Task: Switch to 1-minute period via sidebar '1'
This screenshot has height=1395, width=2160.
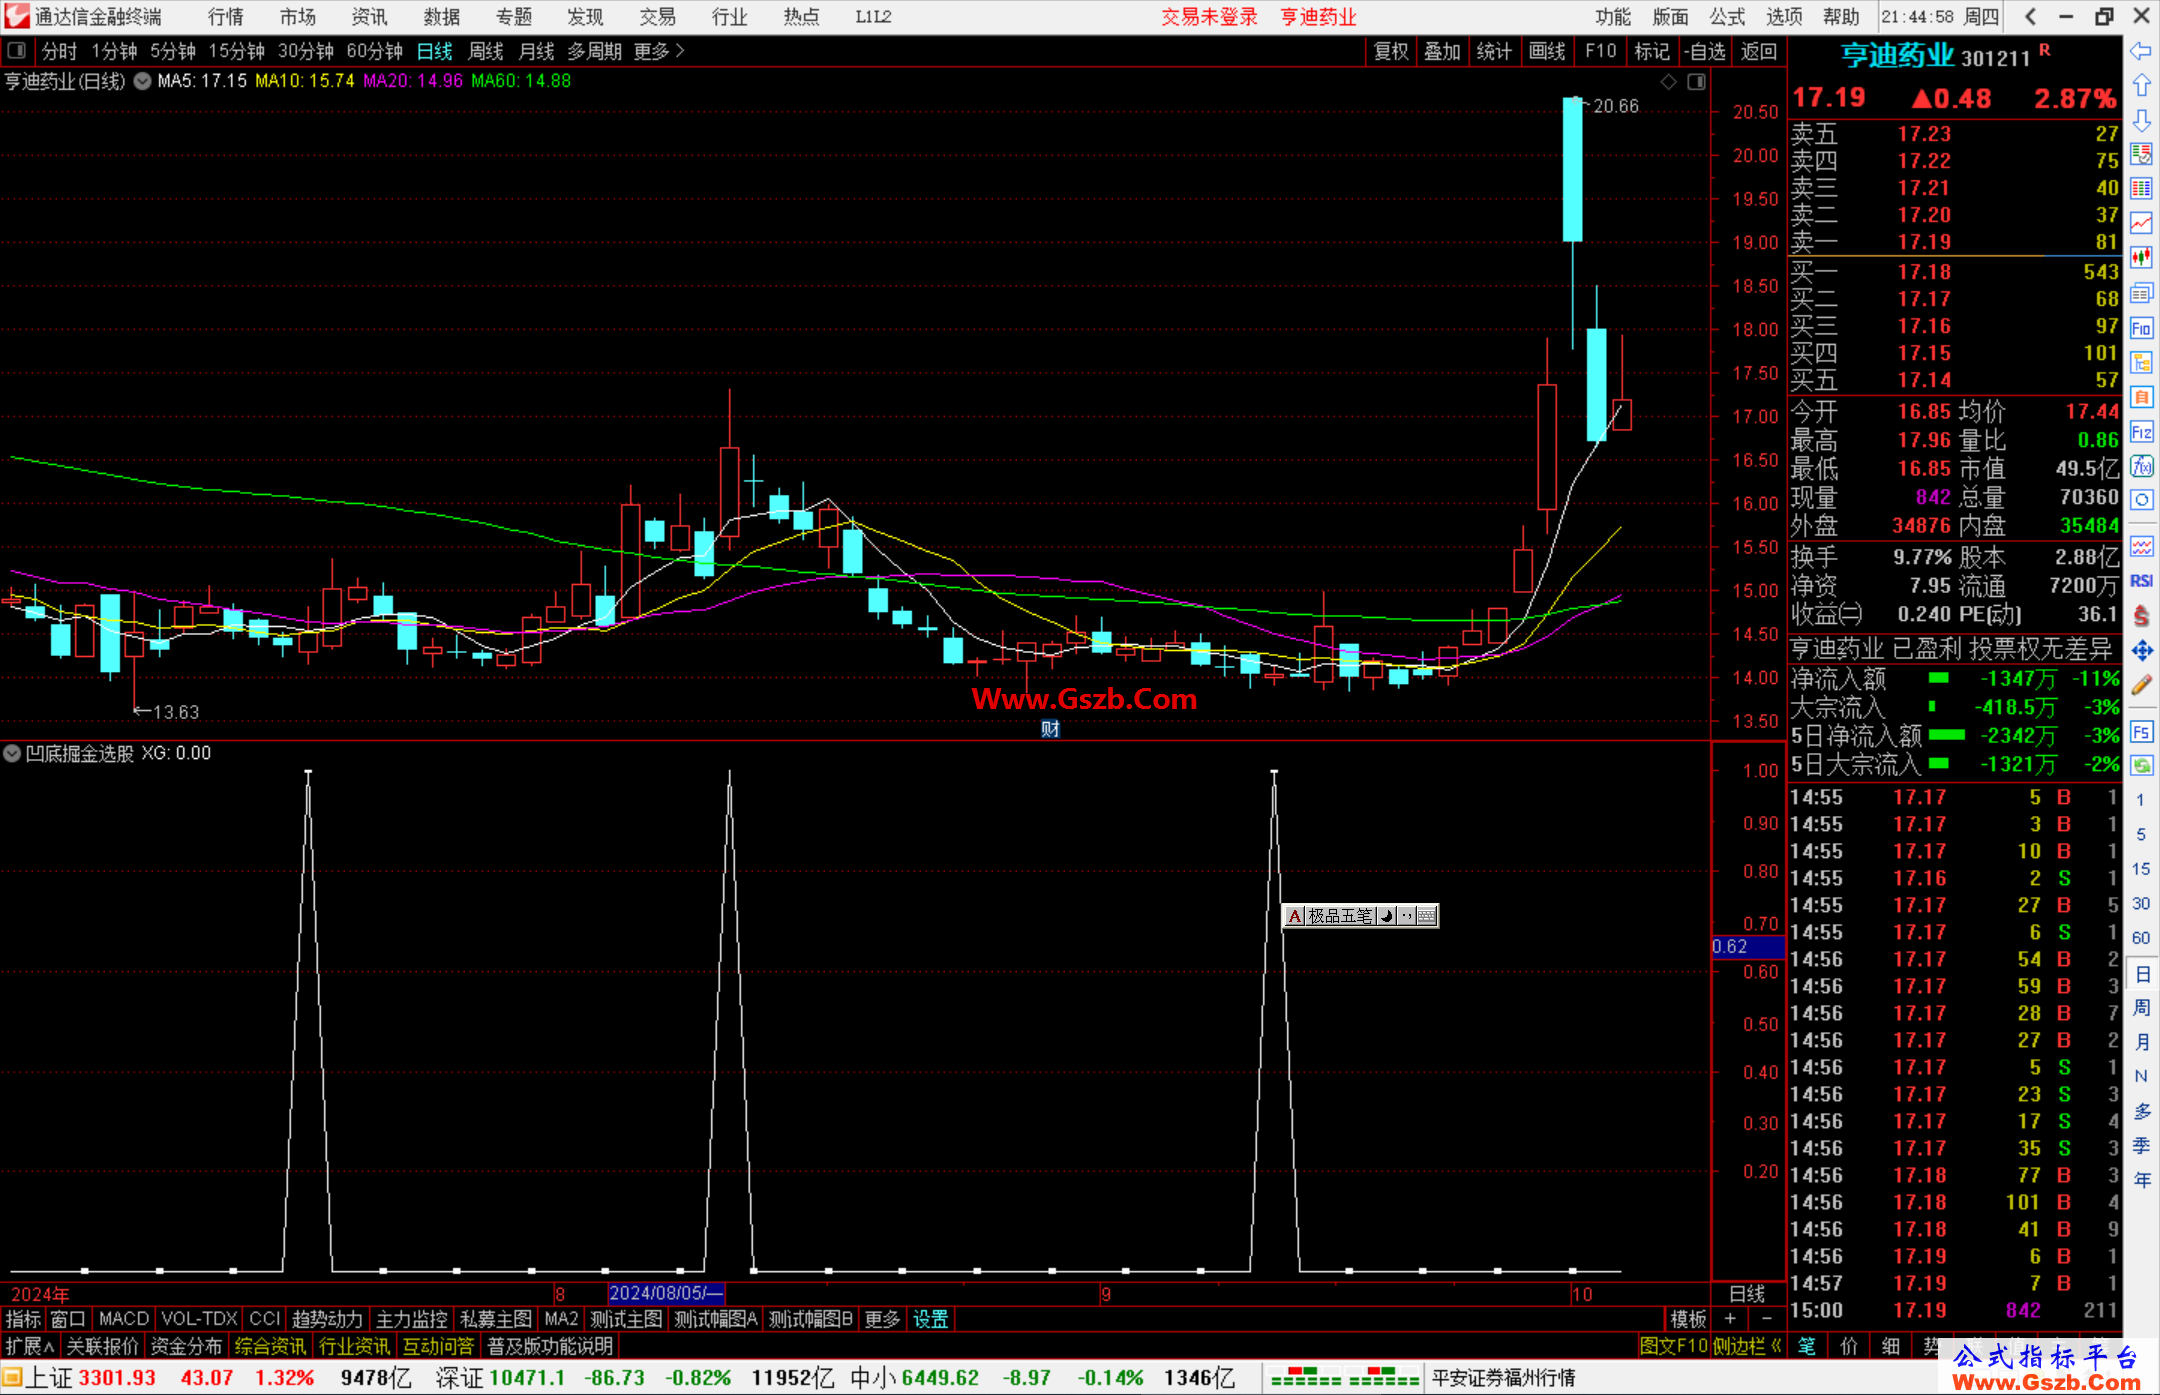Action: click(2140, 799)
